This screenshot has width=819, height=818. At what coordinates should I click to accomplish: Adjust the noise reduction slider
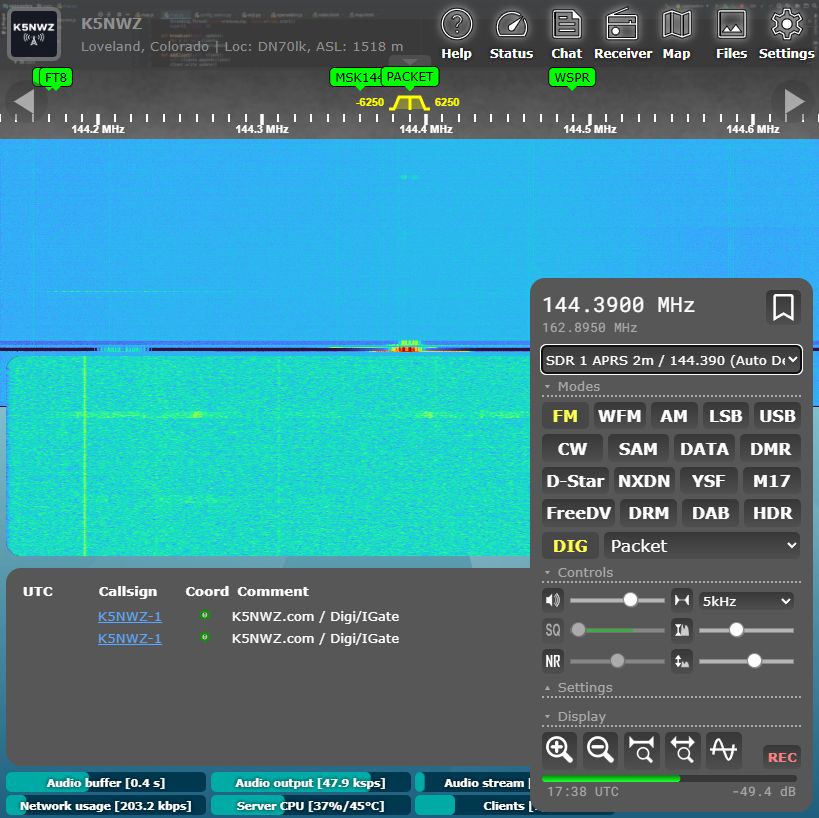pos(617,661)
